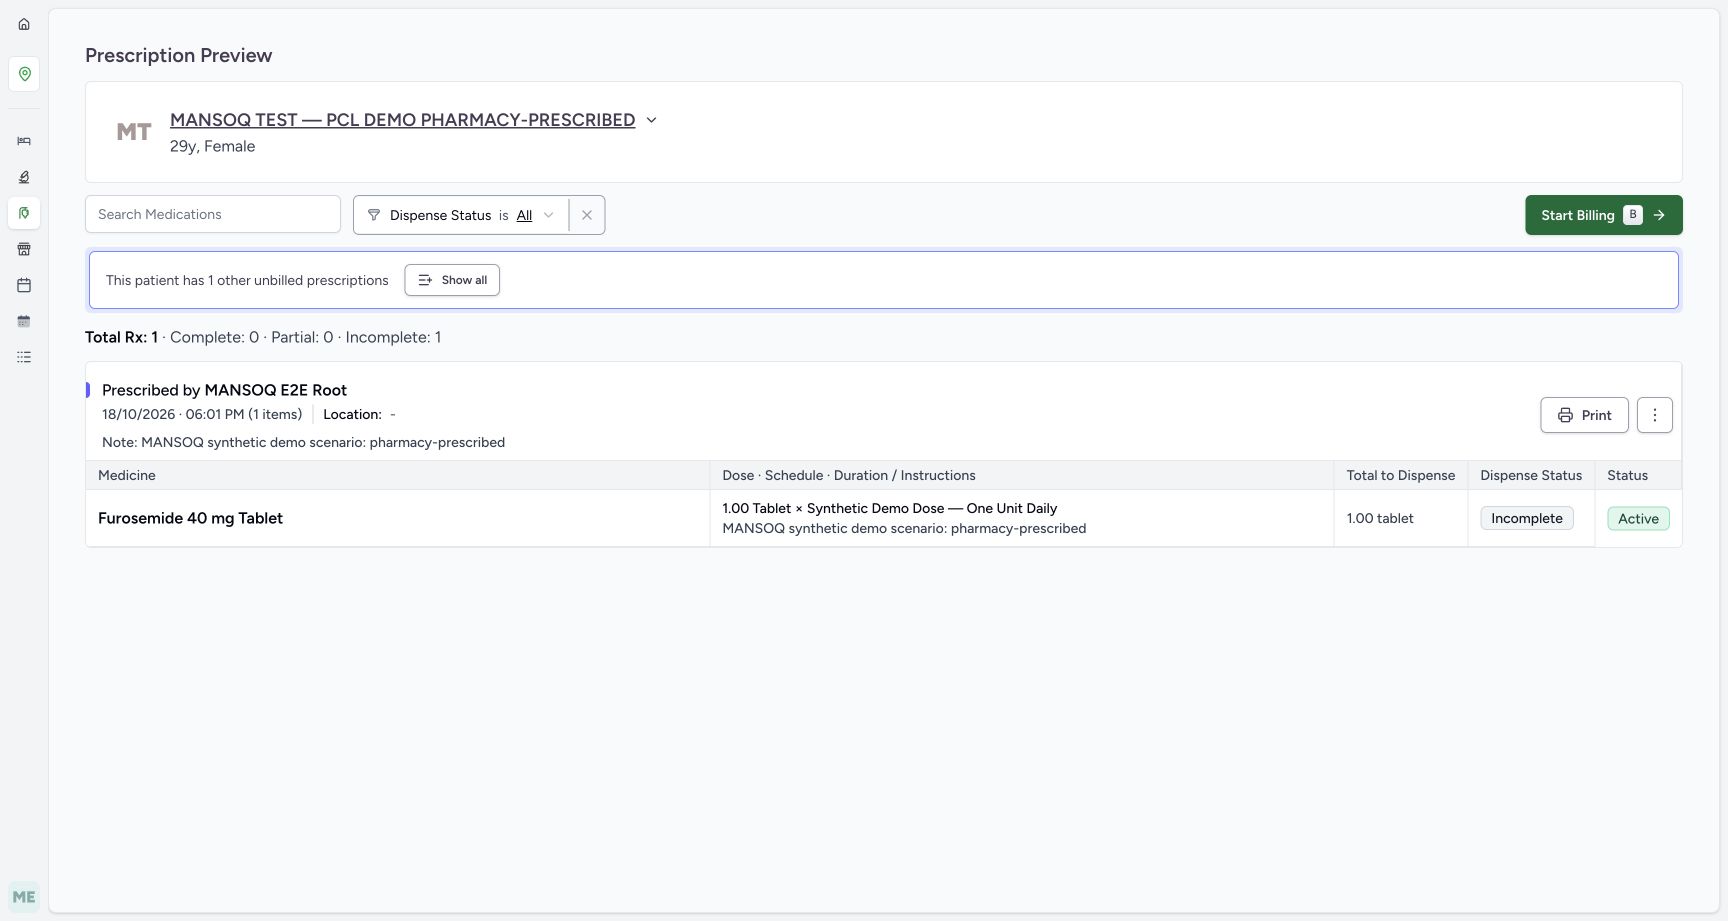Viewport: 1728px width, 921px height.
Task: Click the 'Dispense Status' column header
Action: point(1531,475)
